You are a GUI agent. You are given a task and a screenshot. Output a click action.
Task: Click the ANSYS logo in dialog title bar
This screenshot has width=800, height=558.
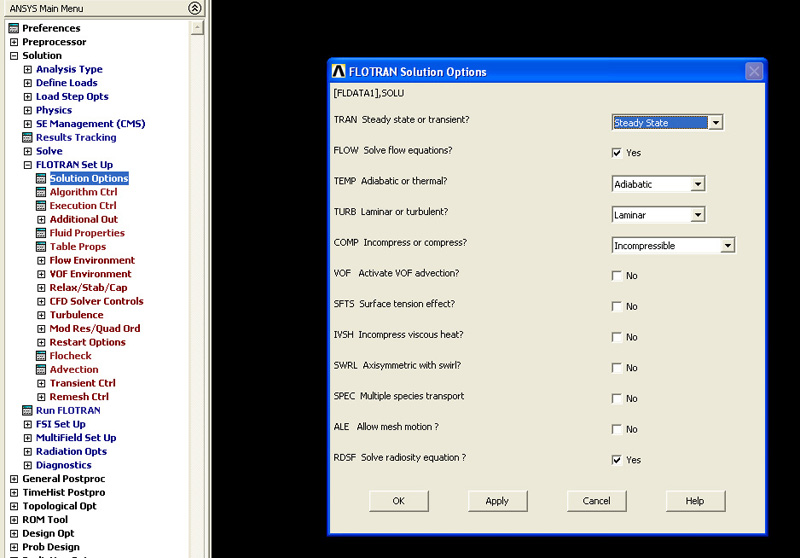tap(339, 71)
